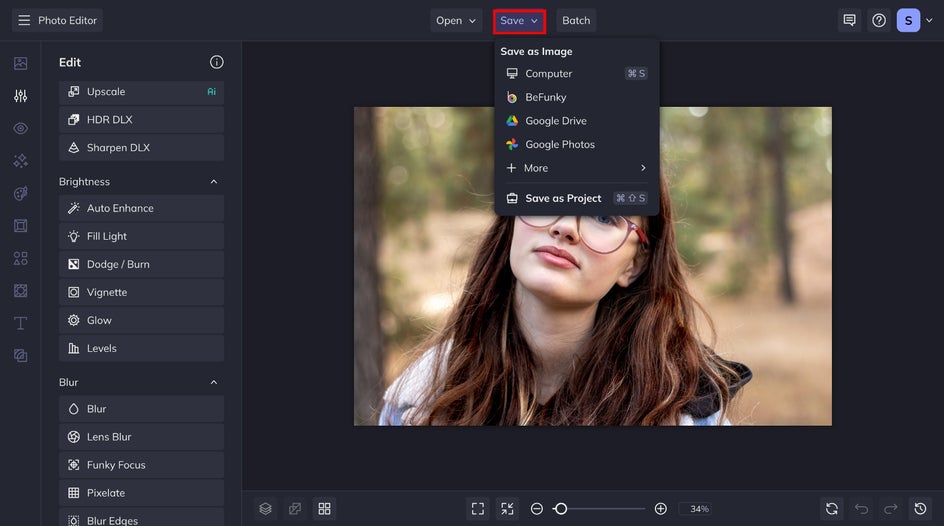Select Google Drive save option
944x526 pixels.
click(x=555, y=121)
